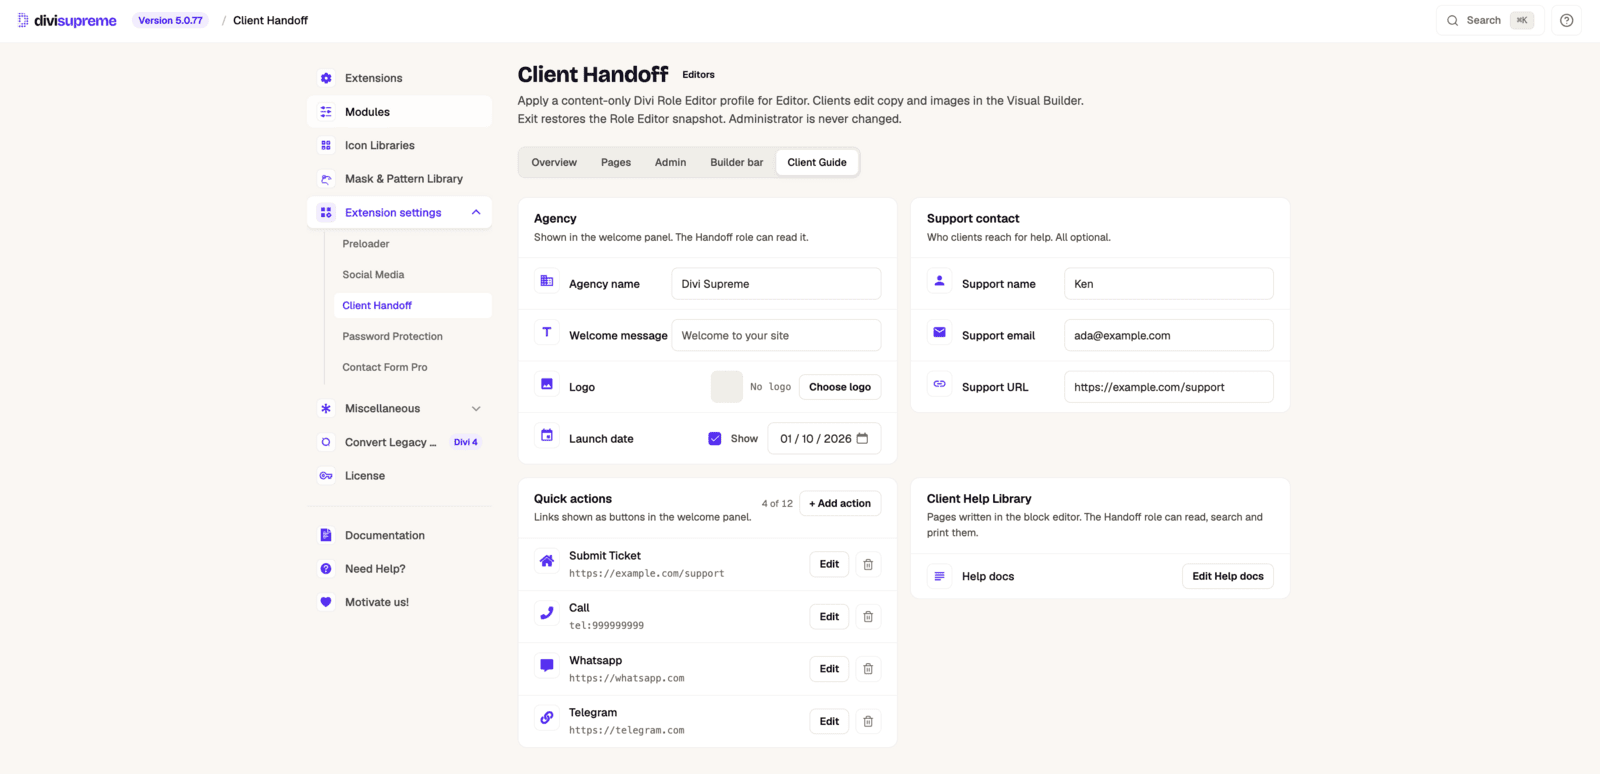Viewport: 1600px width, 774px height.
Task: Click the Choose logo button
Action: (840, 387)
